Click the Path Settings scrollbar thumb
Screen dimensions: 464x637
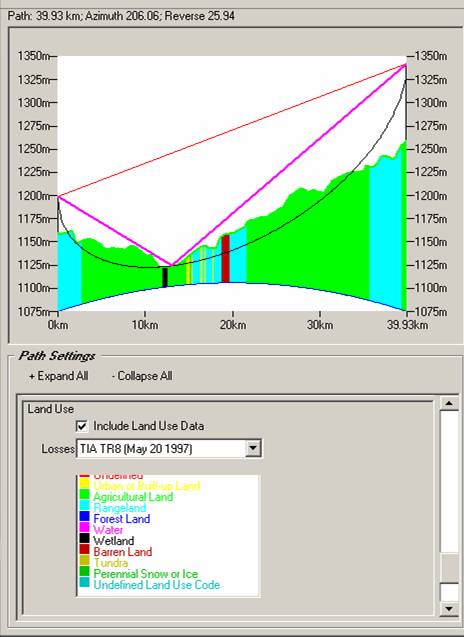tap(449, 568)
